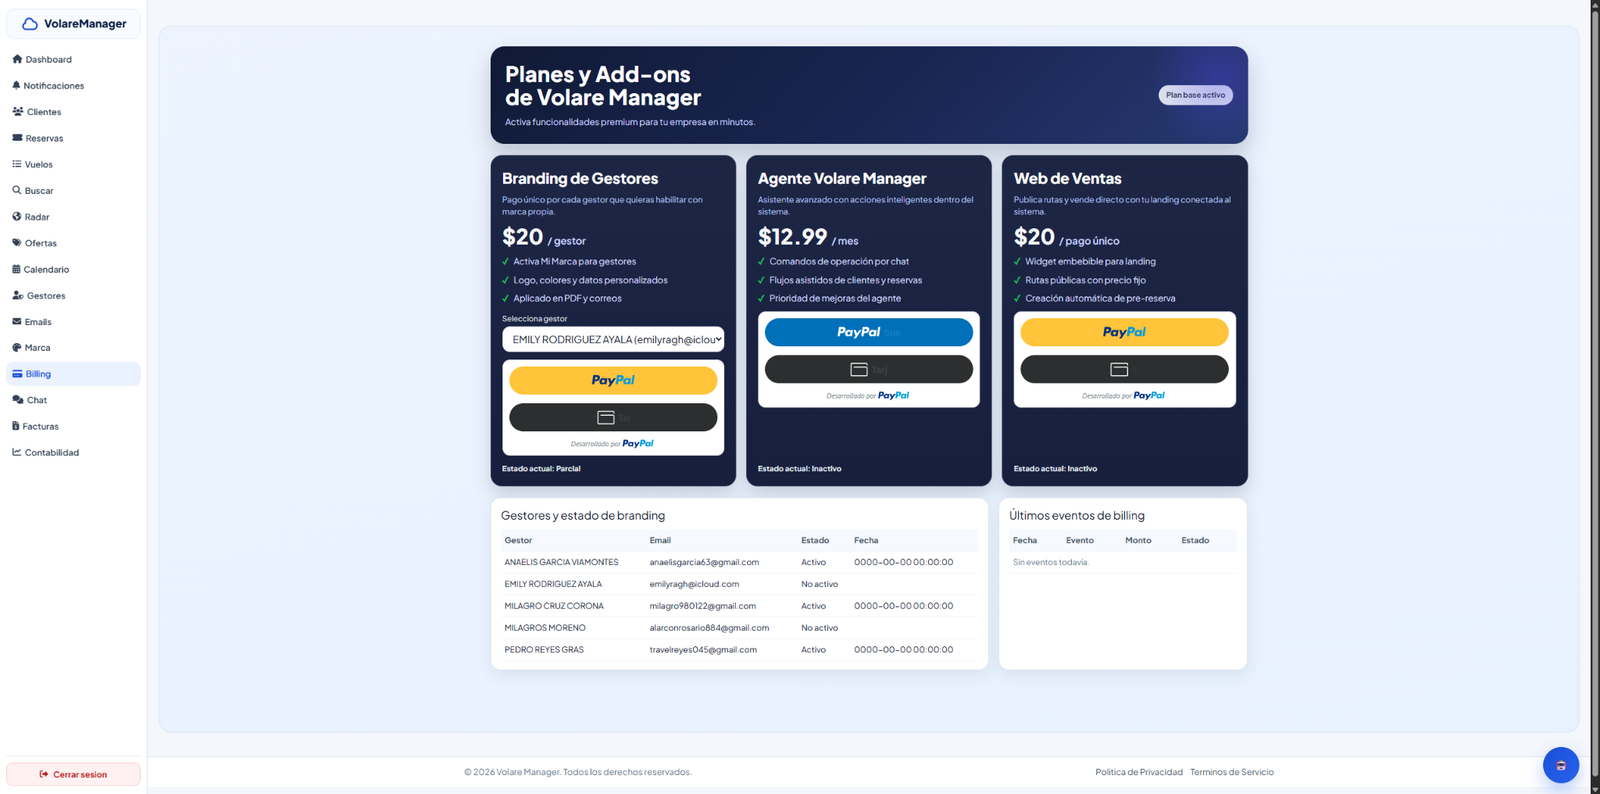Click the Calendario calendar icon
1600x794 pixels.
[16, 269]
